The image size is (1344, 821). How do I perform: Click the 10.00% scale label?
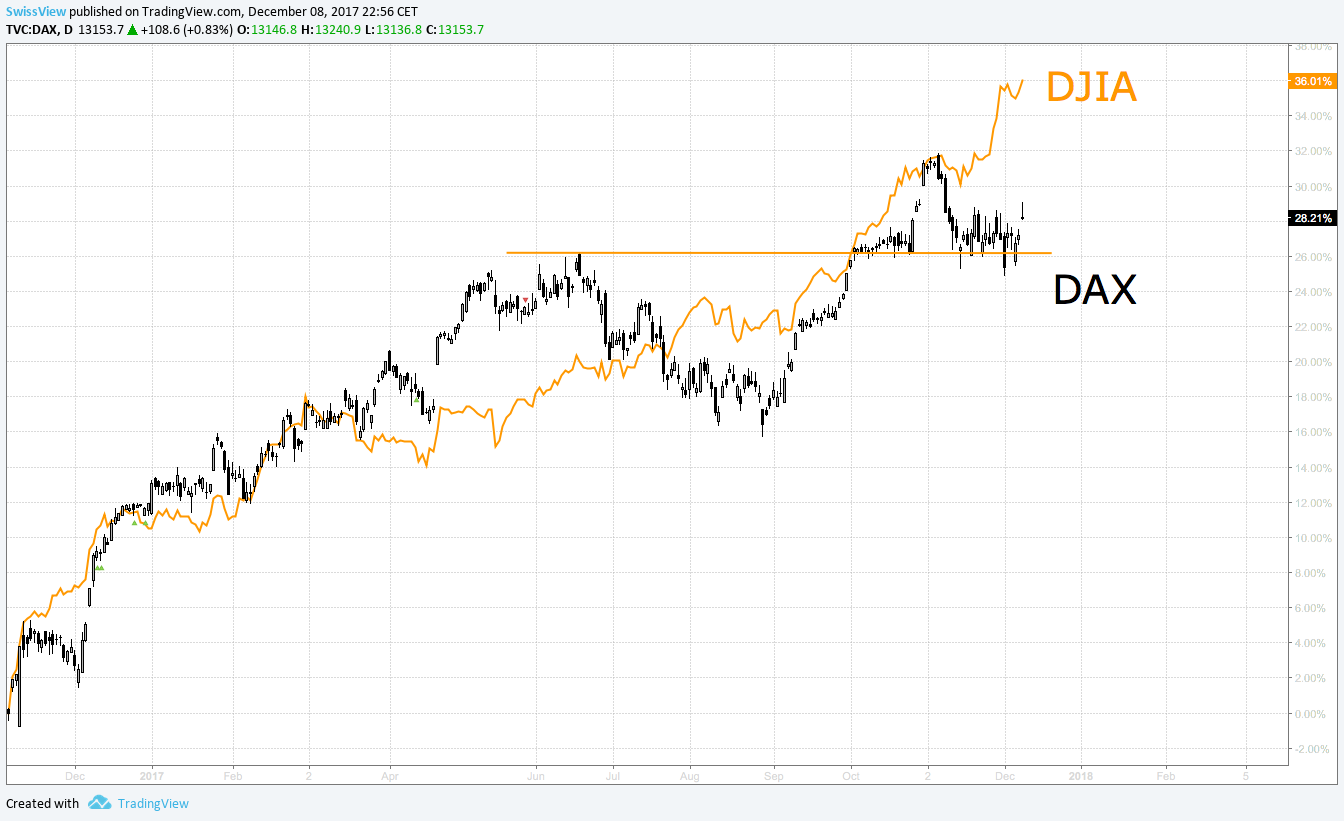point(1312,538)
